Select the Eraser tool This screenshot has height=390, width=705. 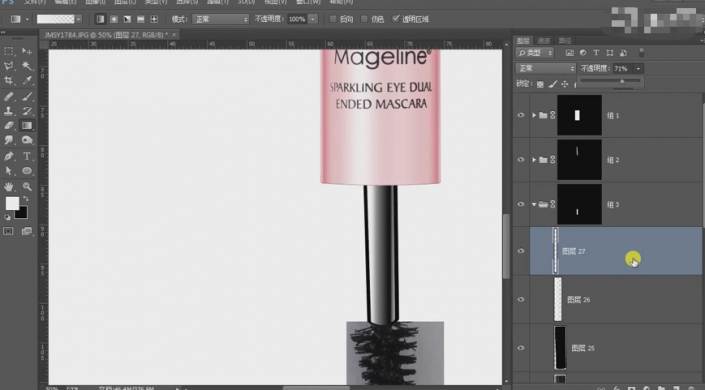click(x=9, y=126)
